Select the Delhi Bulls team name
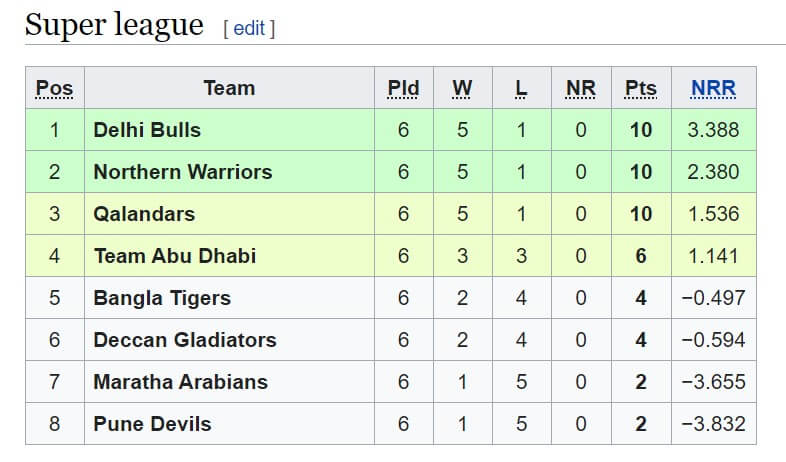The image size is (786, 462). (147, 130)
